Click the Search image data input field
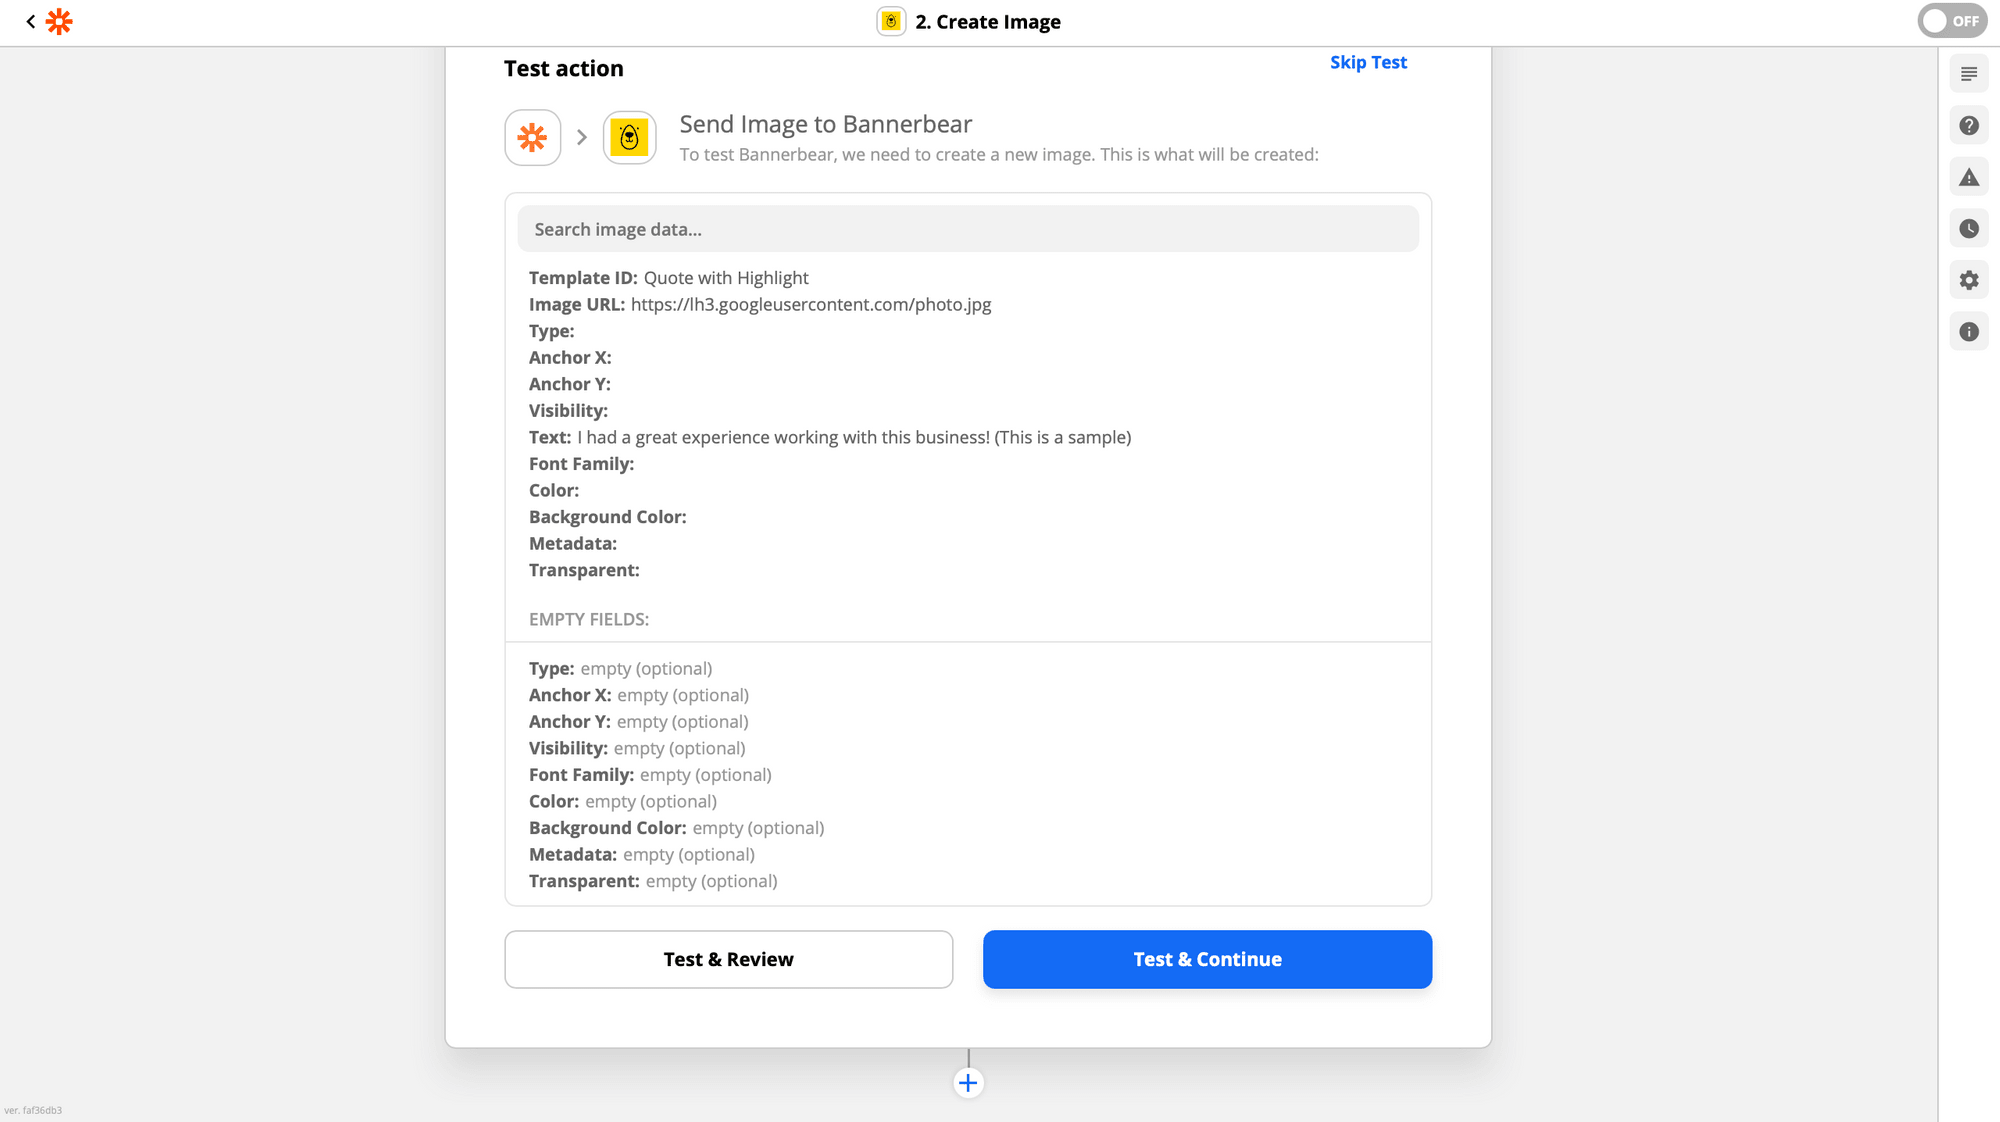 coord(968,229)
